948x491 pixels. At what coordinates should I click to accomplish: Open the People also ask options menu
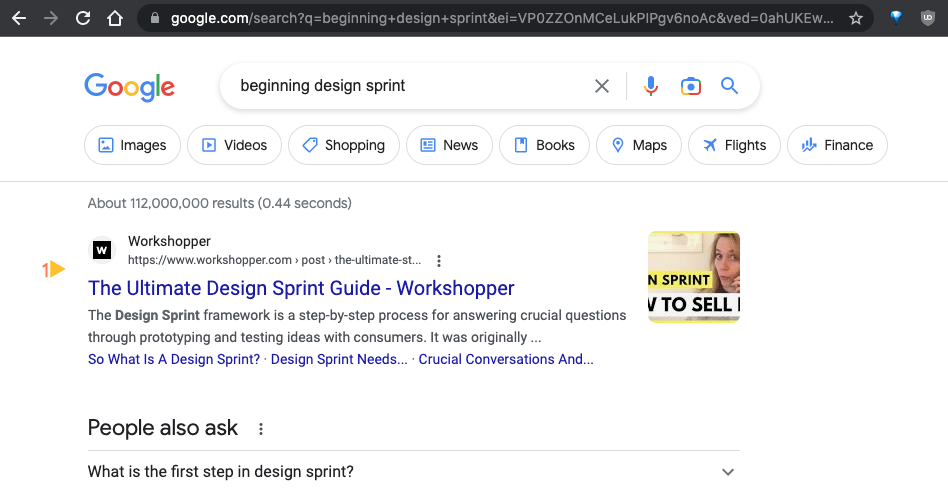261,429
